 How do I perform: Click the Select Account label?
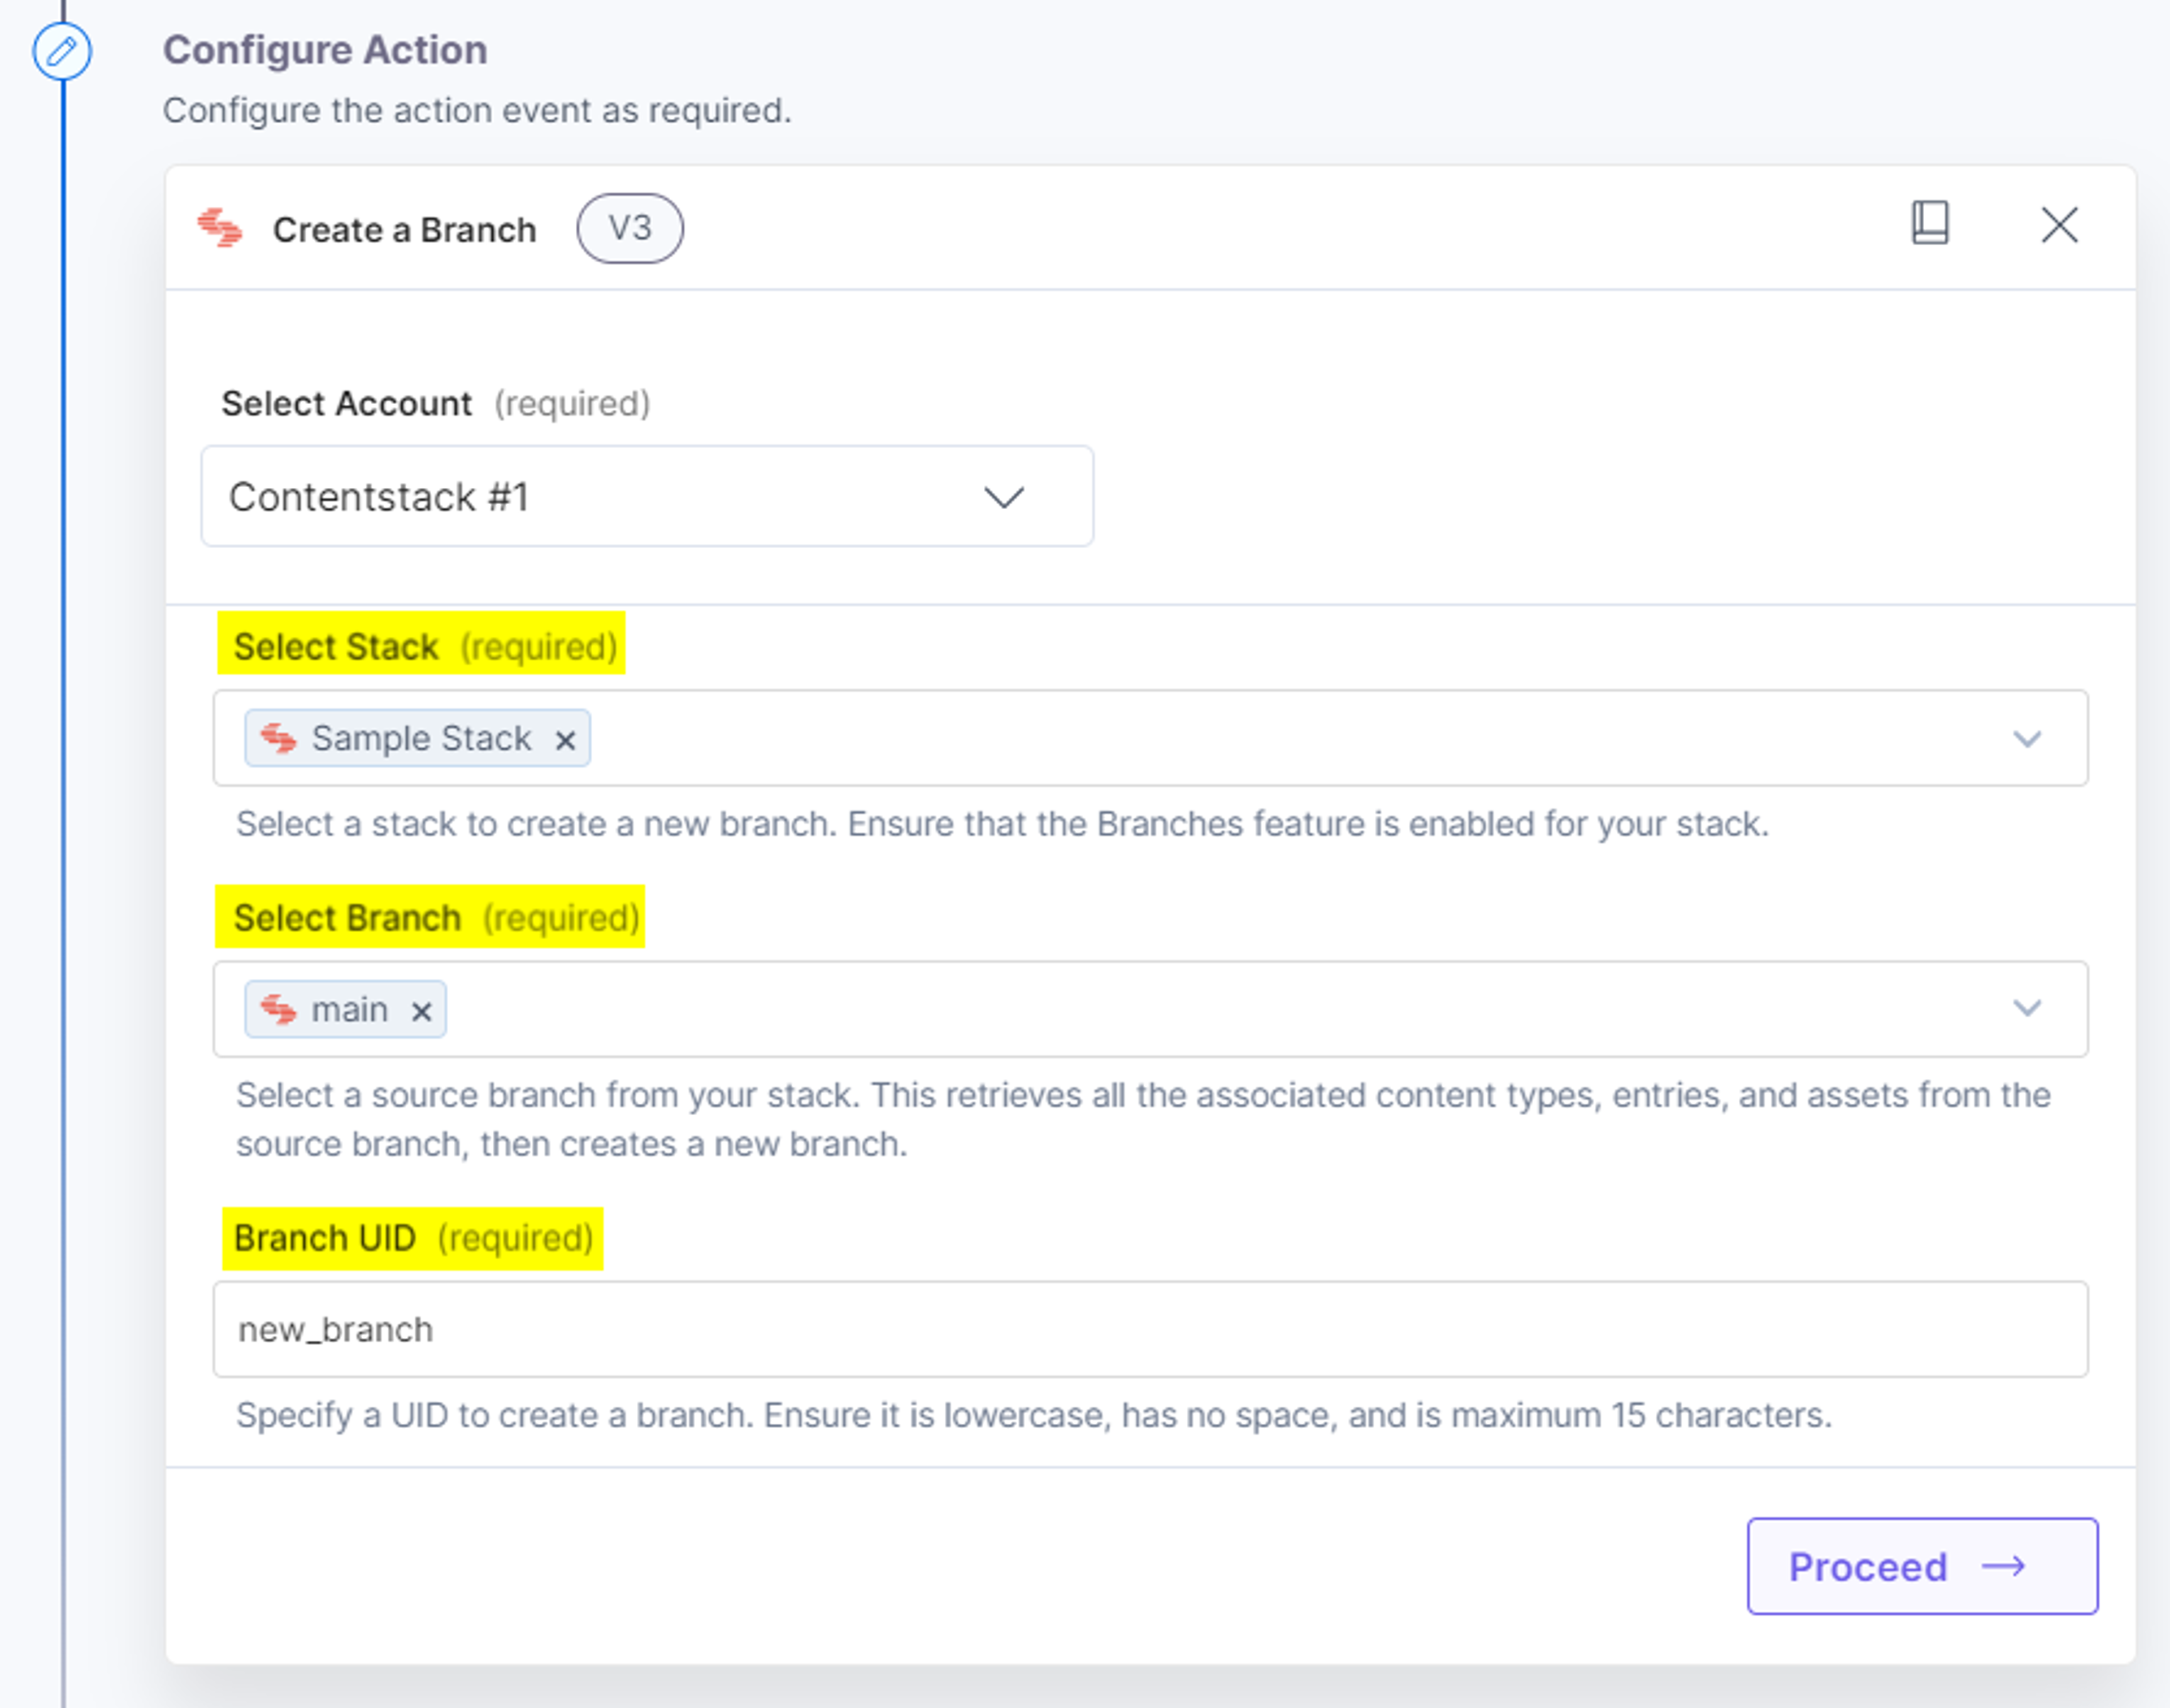click(x=346, y=404)
